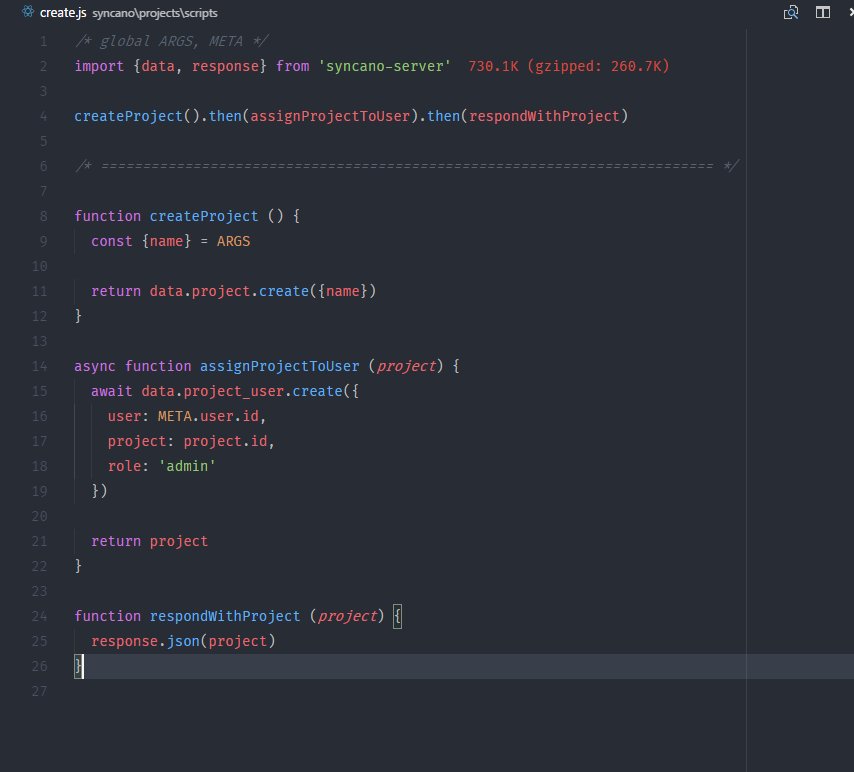Click the json method on line 25
The height and width of the screenshot is (772, 854).
184,641
